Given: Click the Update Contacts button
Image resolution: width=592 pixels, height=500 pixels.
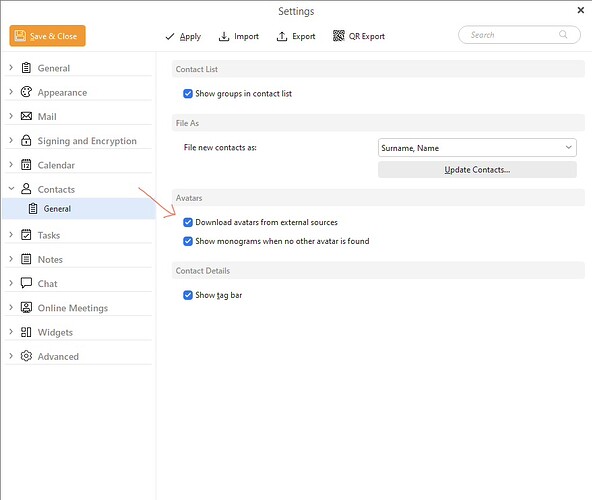Looking at the screenshot, I should click(477, 170).
